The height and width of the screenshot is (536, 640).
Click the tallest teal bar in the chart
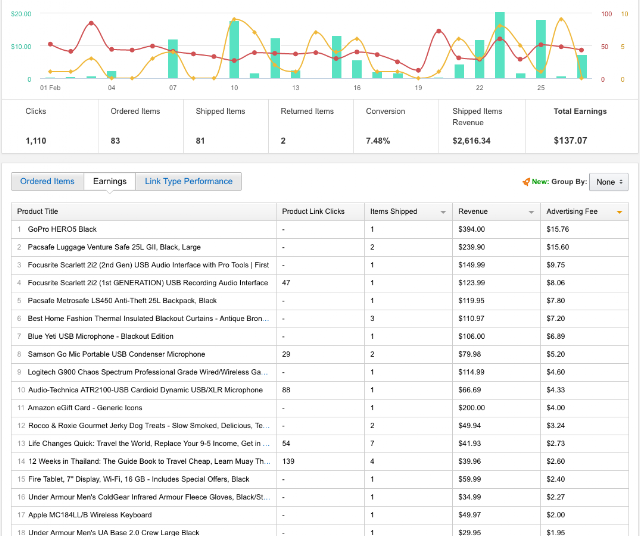point(499,45)
